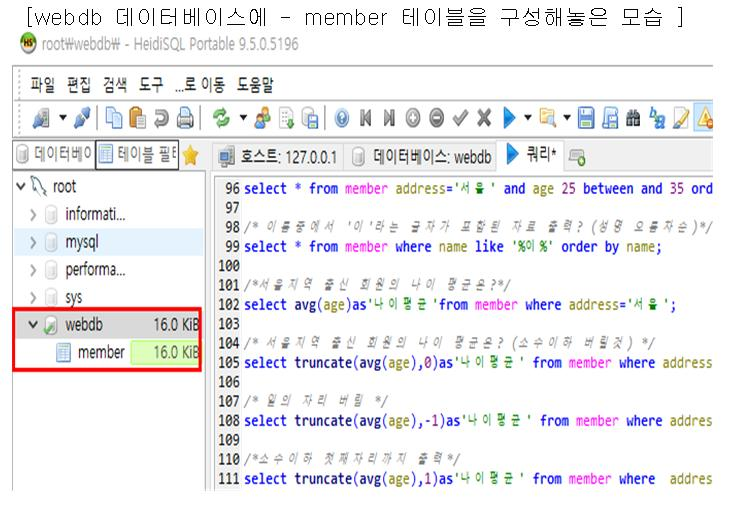Click the yellow star favorites icon

click(x=191, y=155)
